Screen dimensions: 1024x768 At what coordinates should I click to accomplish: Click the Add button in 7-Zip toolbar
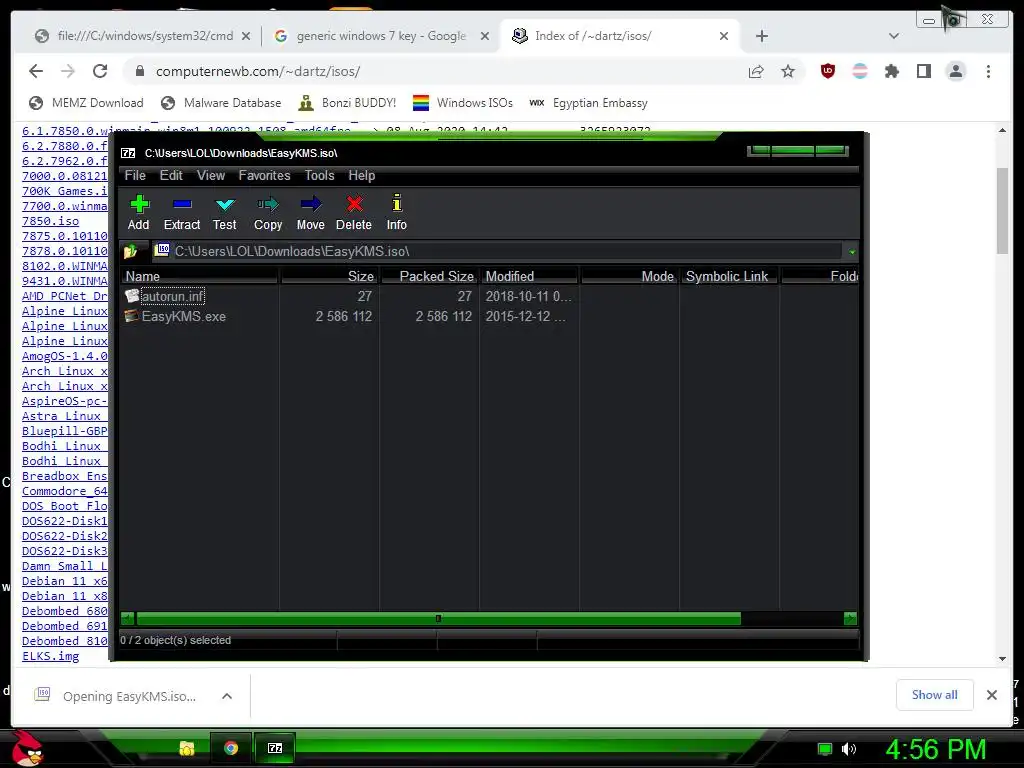[x=138, y=212]
